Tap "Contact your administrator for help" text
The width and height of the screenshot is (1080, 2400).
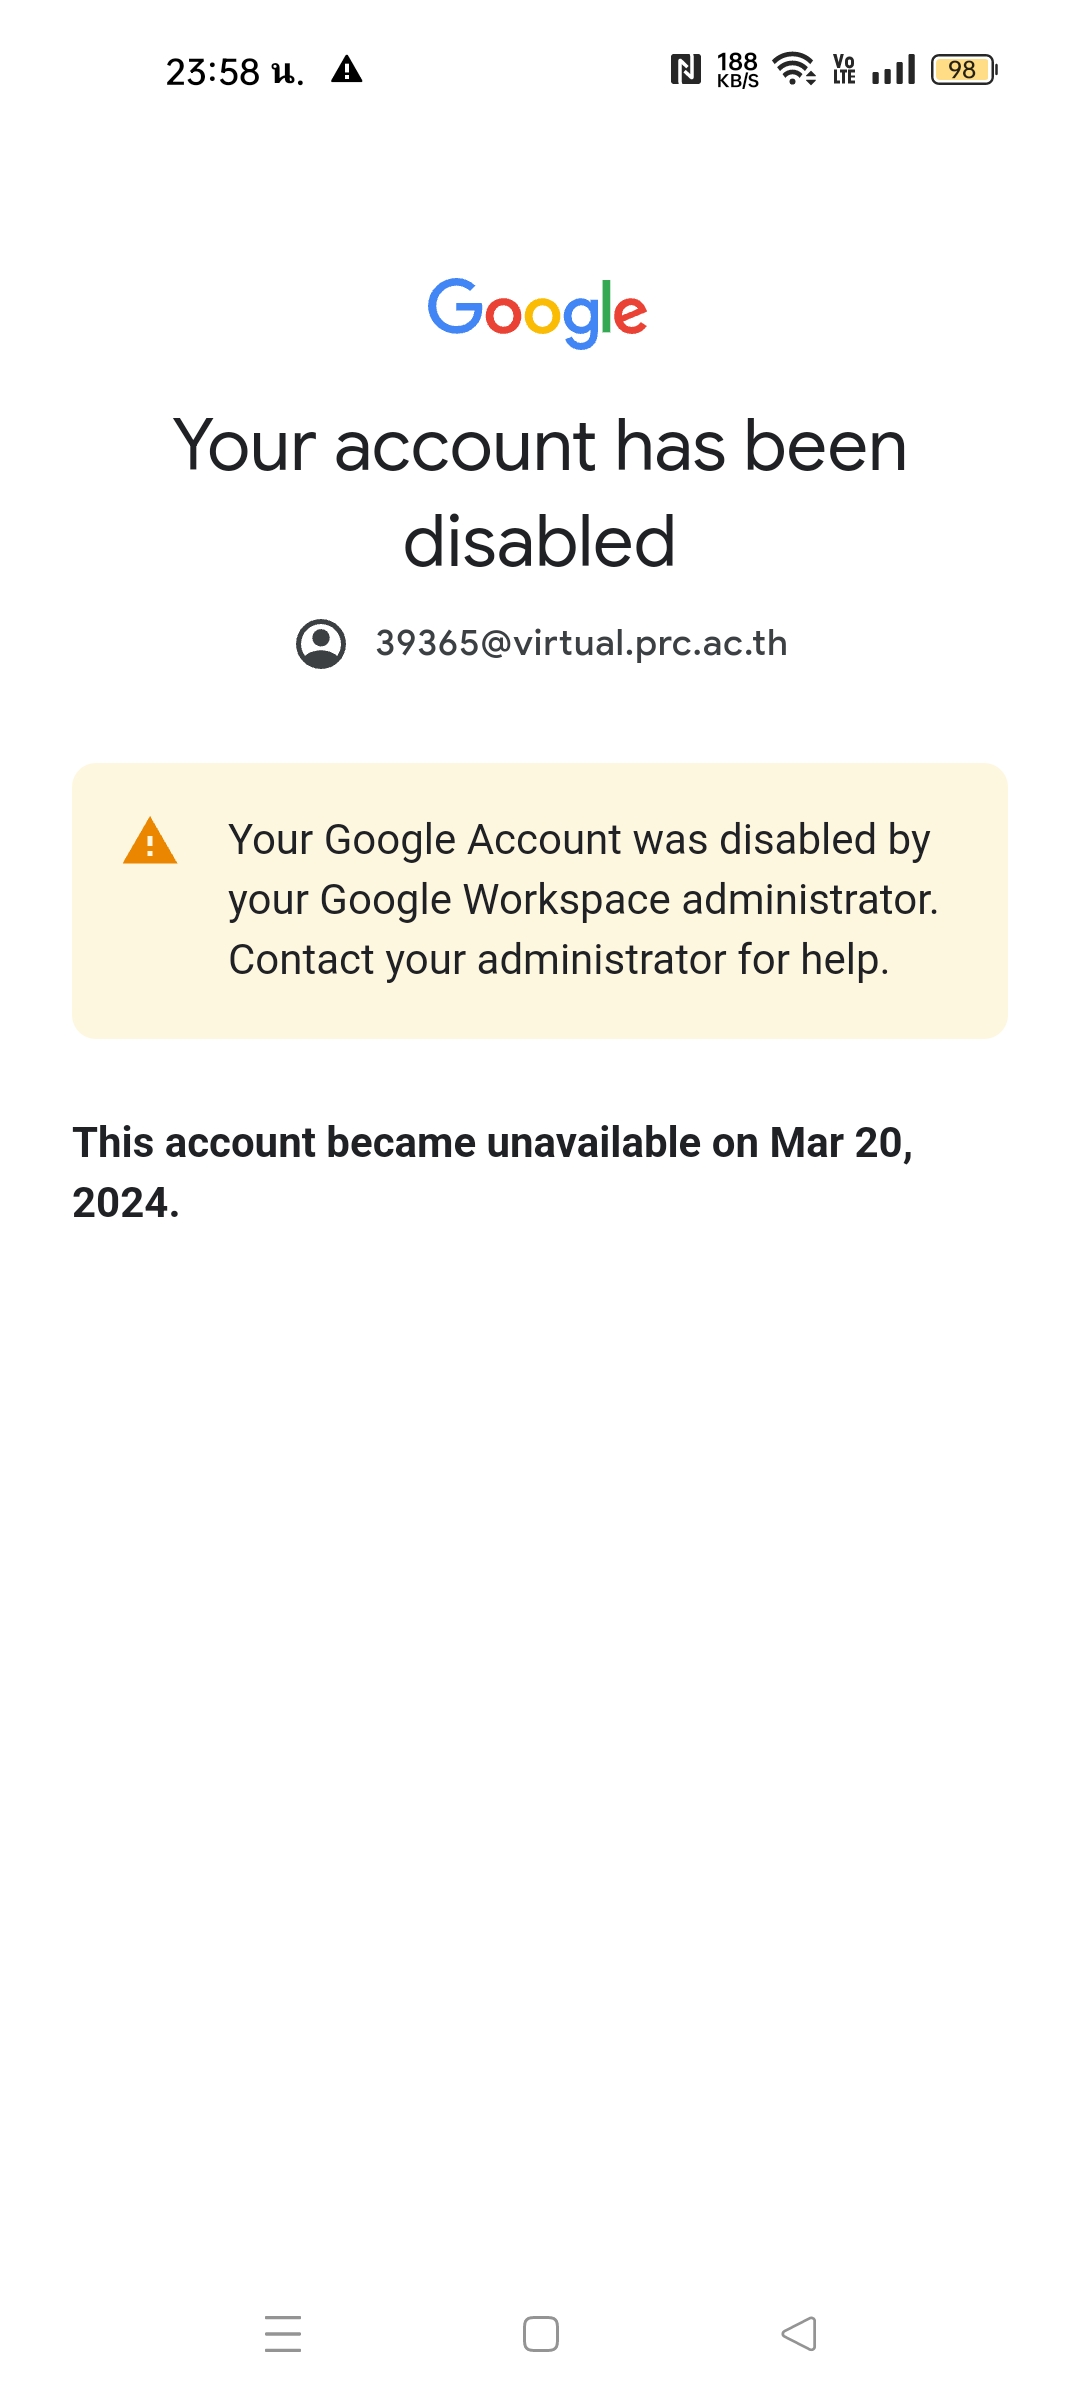tap(558, 960)
